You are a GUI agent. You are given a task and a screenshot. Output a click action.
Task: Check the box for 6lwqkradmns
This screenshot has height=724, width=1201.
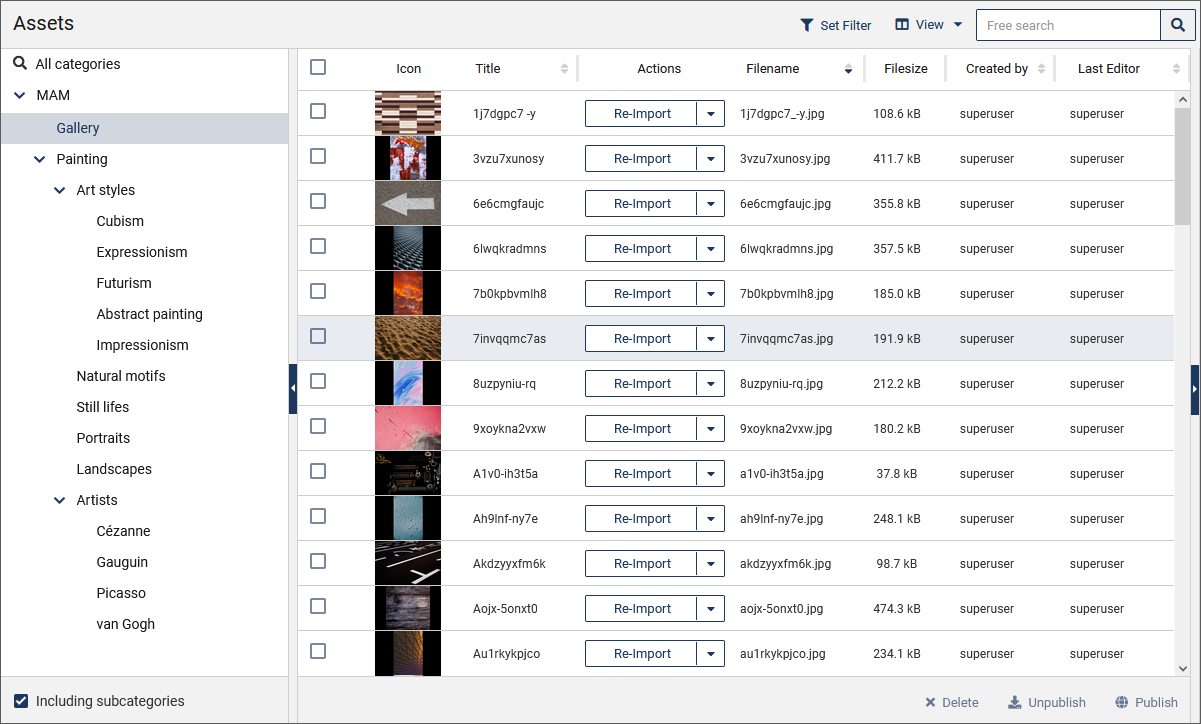[318, 246]
